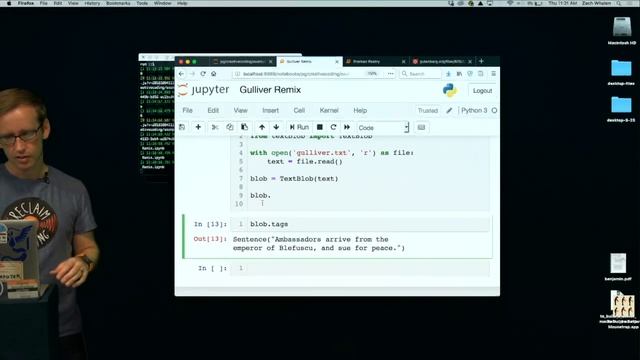This screenshot has width=640, height=360.
Task: Click the browser URL address bar
Action: coord(308,74)
